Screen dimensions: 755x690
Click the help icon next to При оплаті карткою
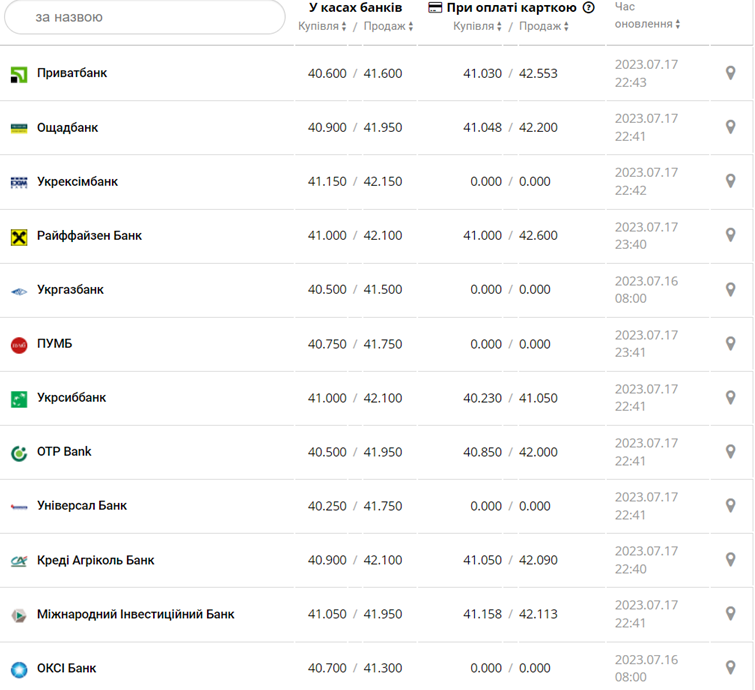[x=588, y=7]
